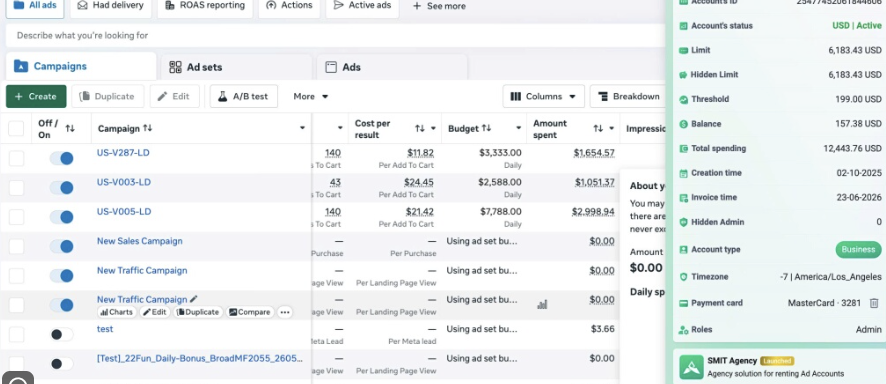Click the SMIT Agency logo icon
This screenshot has height=384, width=886.
691,367
